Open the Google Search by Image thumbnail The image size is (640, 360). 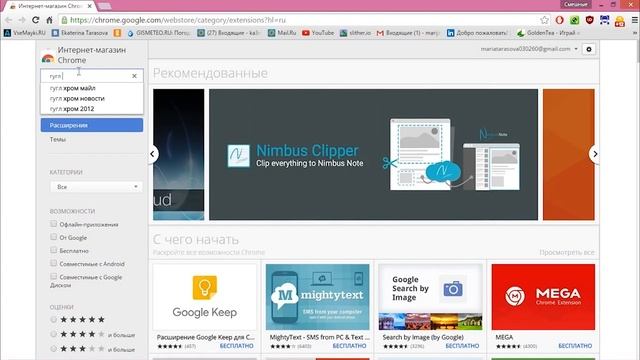(x=430, y=297)
